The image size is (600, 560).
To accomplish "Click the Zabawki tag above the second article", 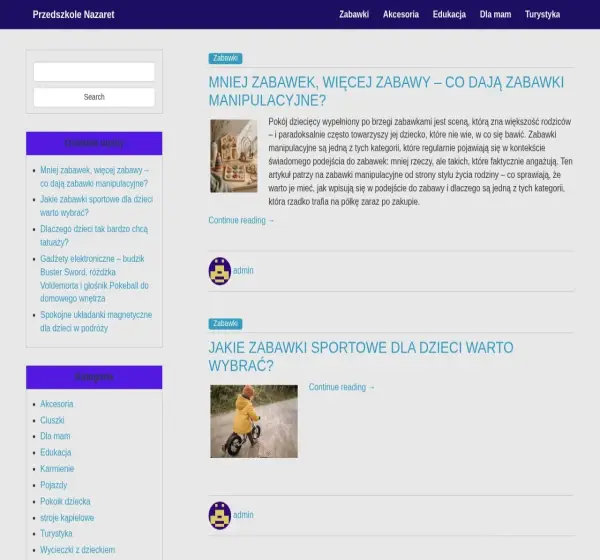I will point(225,324).
